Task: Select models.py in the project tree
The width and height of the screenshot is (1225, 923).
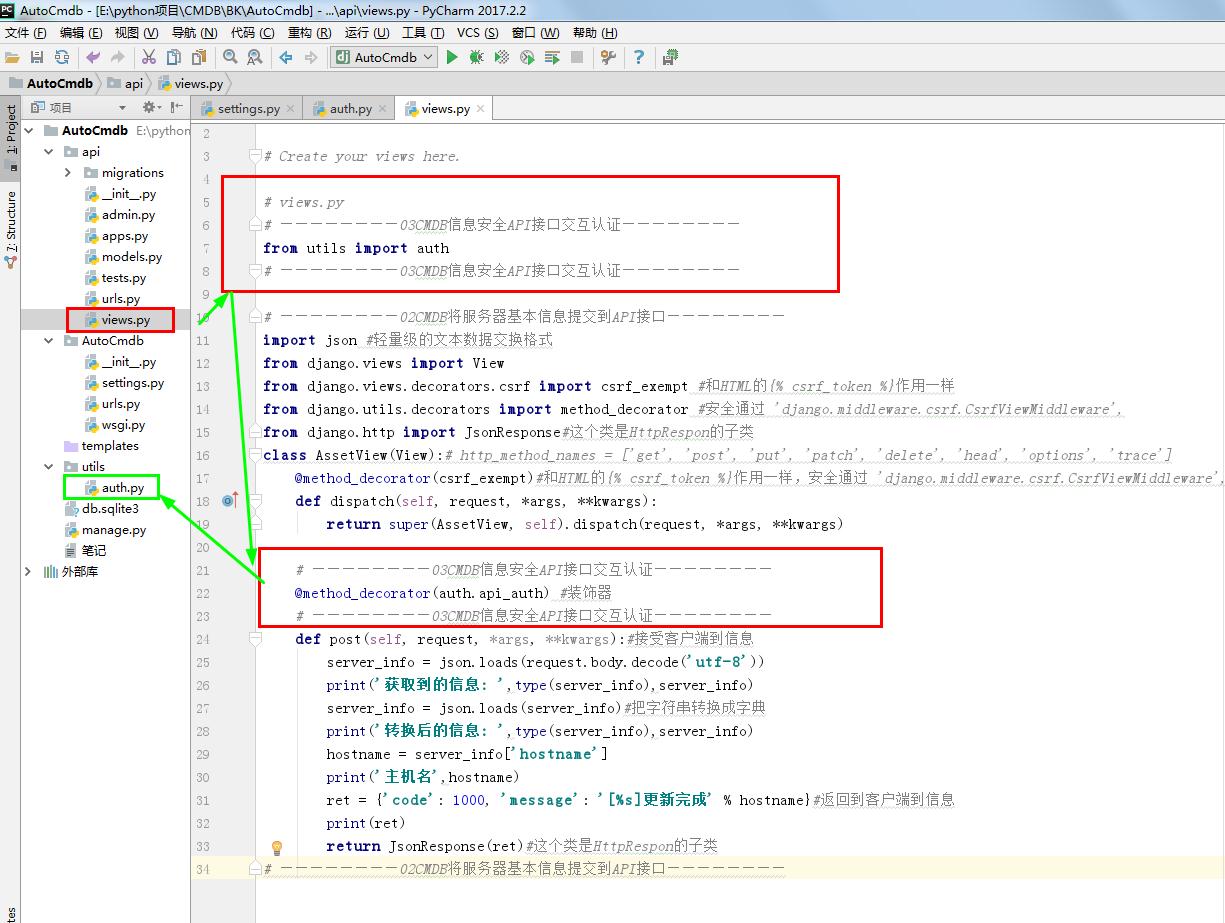Action: point(131,257)
